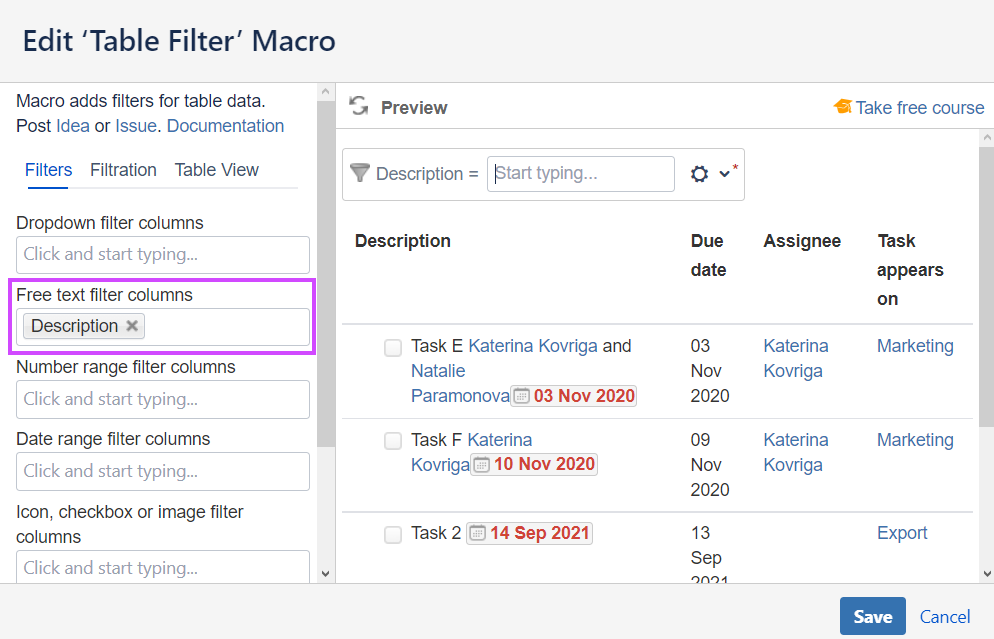Click the filter funnel icon
This screenshot has width=994, height=639.
pos(360,172)
